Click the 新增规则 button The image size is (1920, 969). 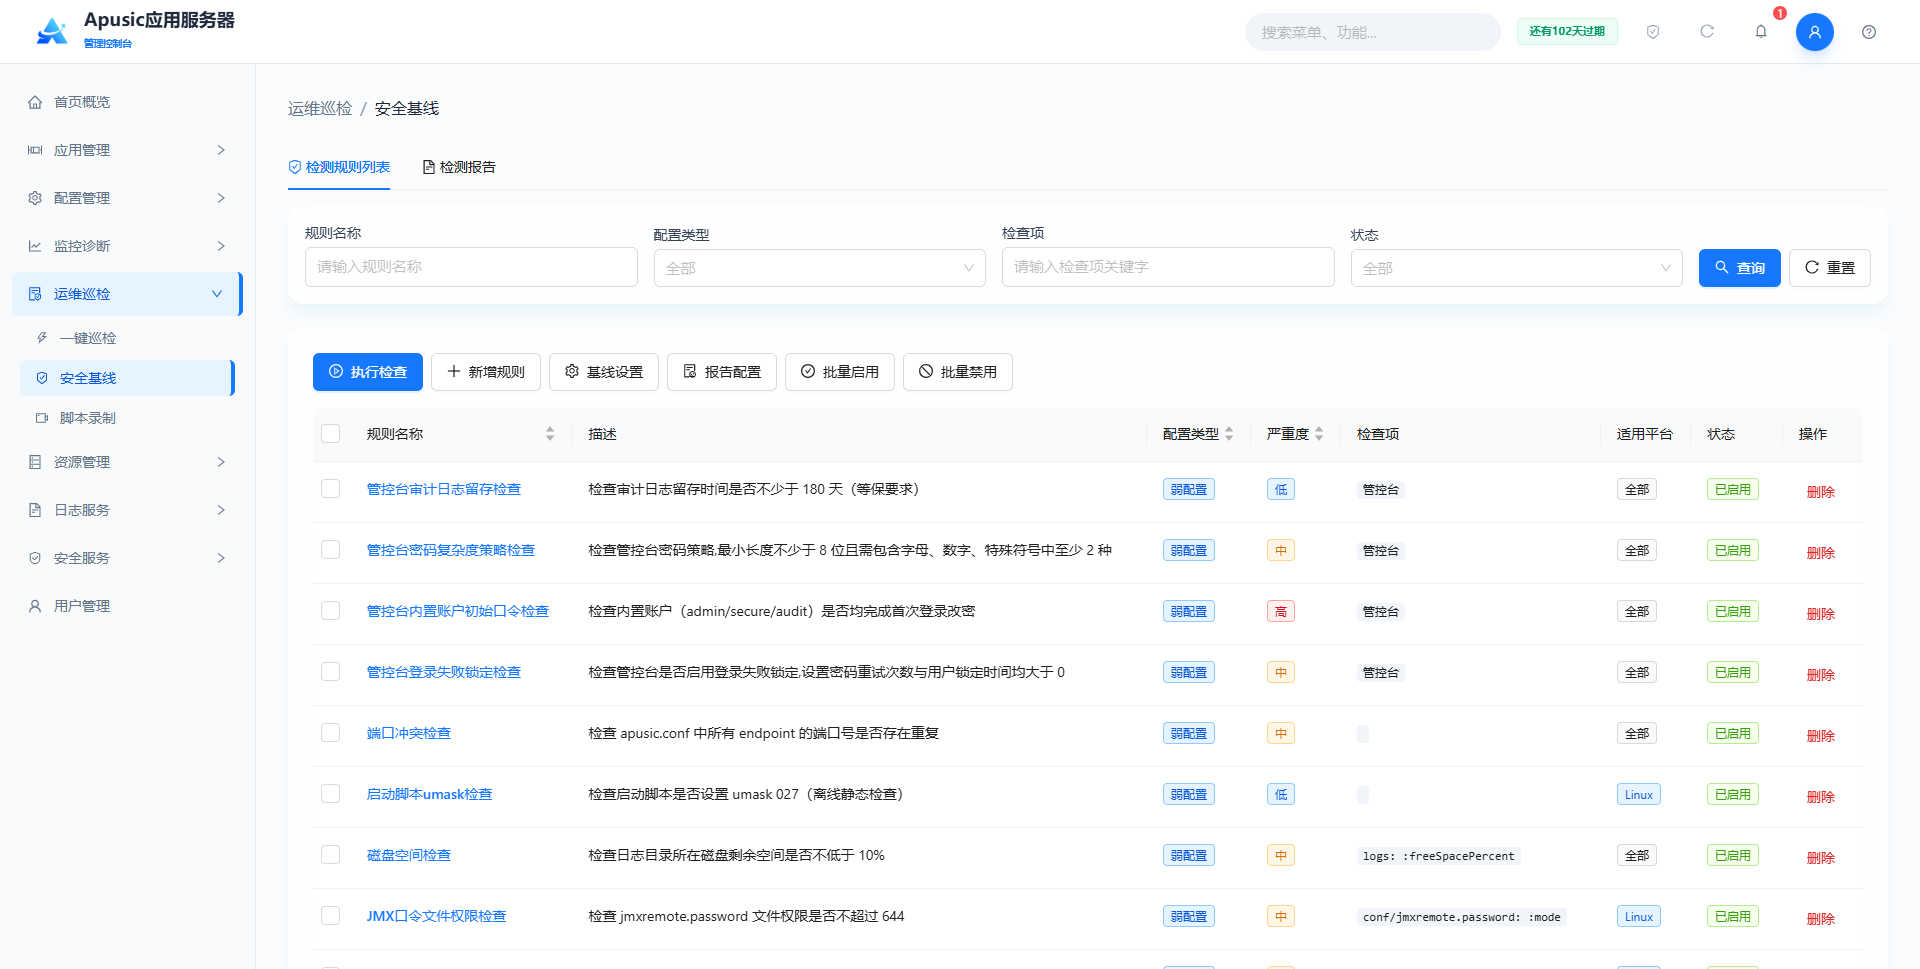[486, 372]
